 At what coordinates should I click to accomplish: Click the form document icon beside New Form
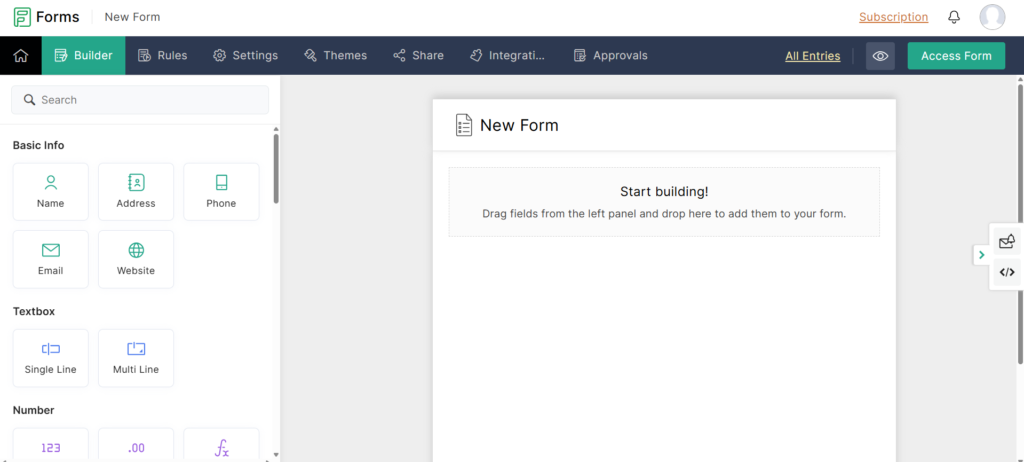pos(464,125)
